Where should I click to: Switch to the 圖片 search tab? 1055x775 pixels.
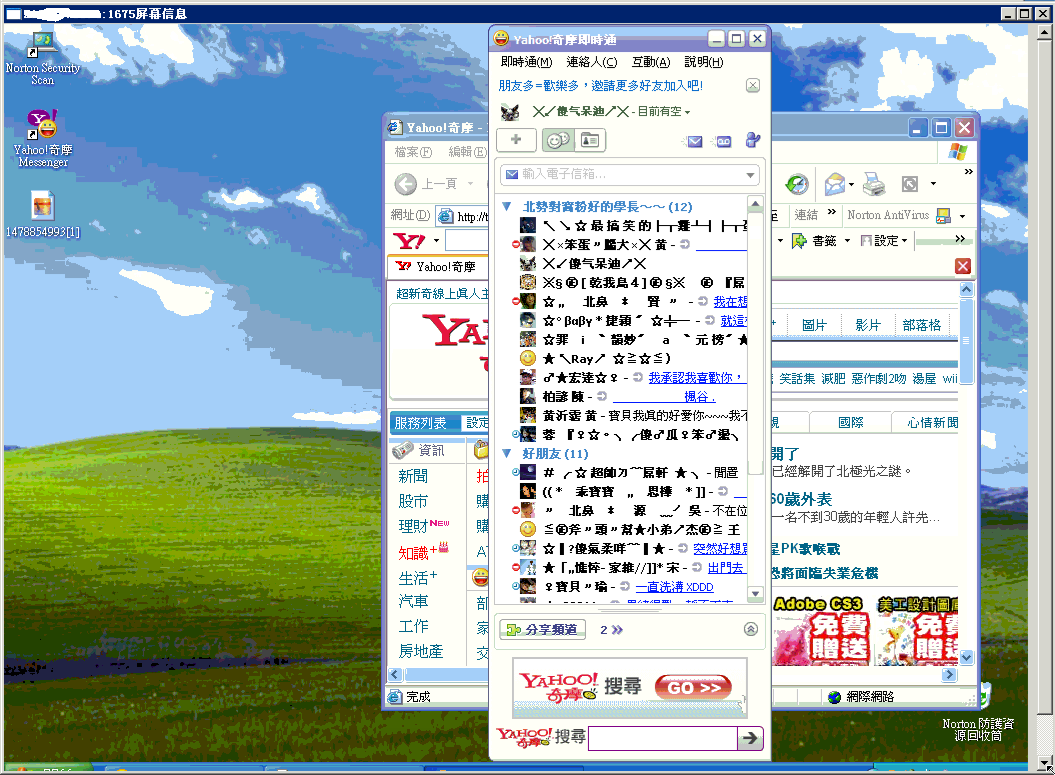coord(814,326)
